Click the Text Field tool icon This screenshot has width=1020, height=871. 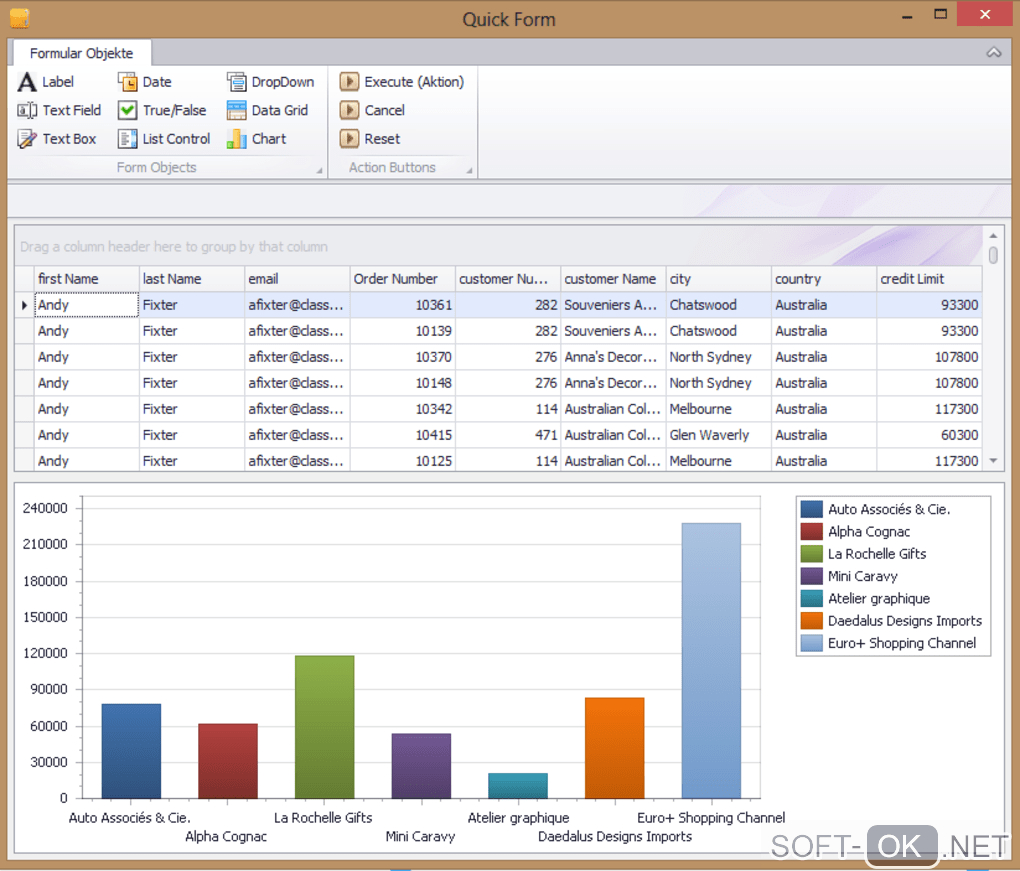[x=27, y=111]
